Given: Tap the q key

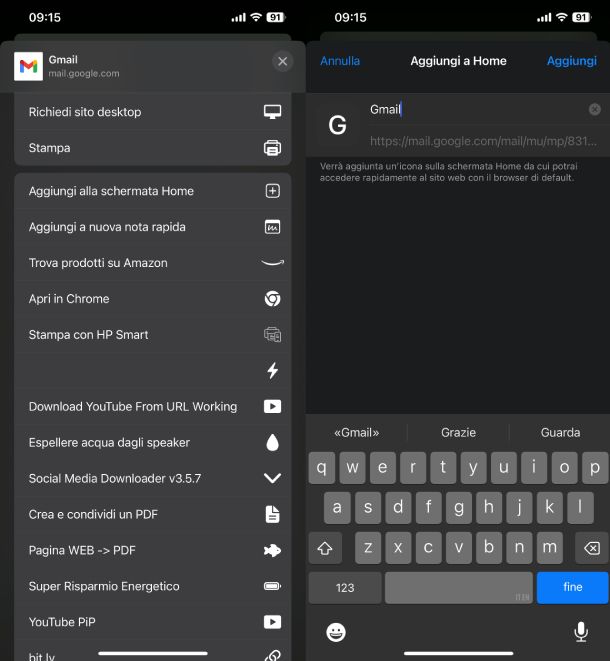Looking at the screenshot, I should (x=322, y=468).
